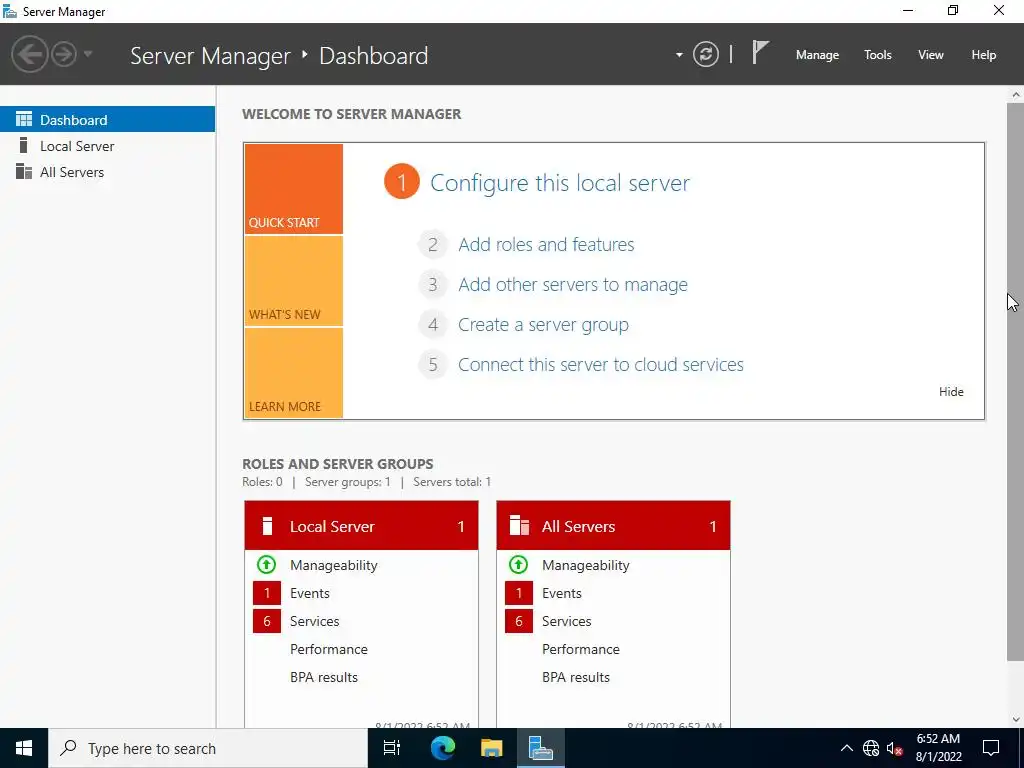This screenshot has height=768, width=1024.
Task: Open the Tools menu
Action: (878, 55)
